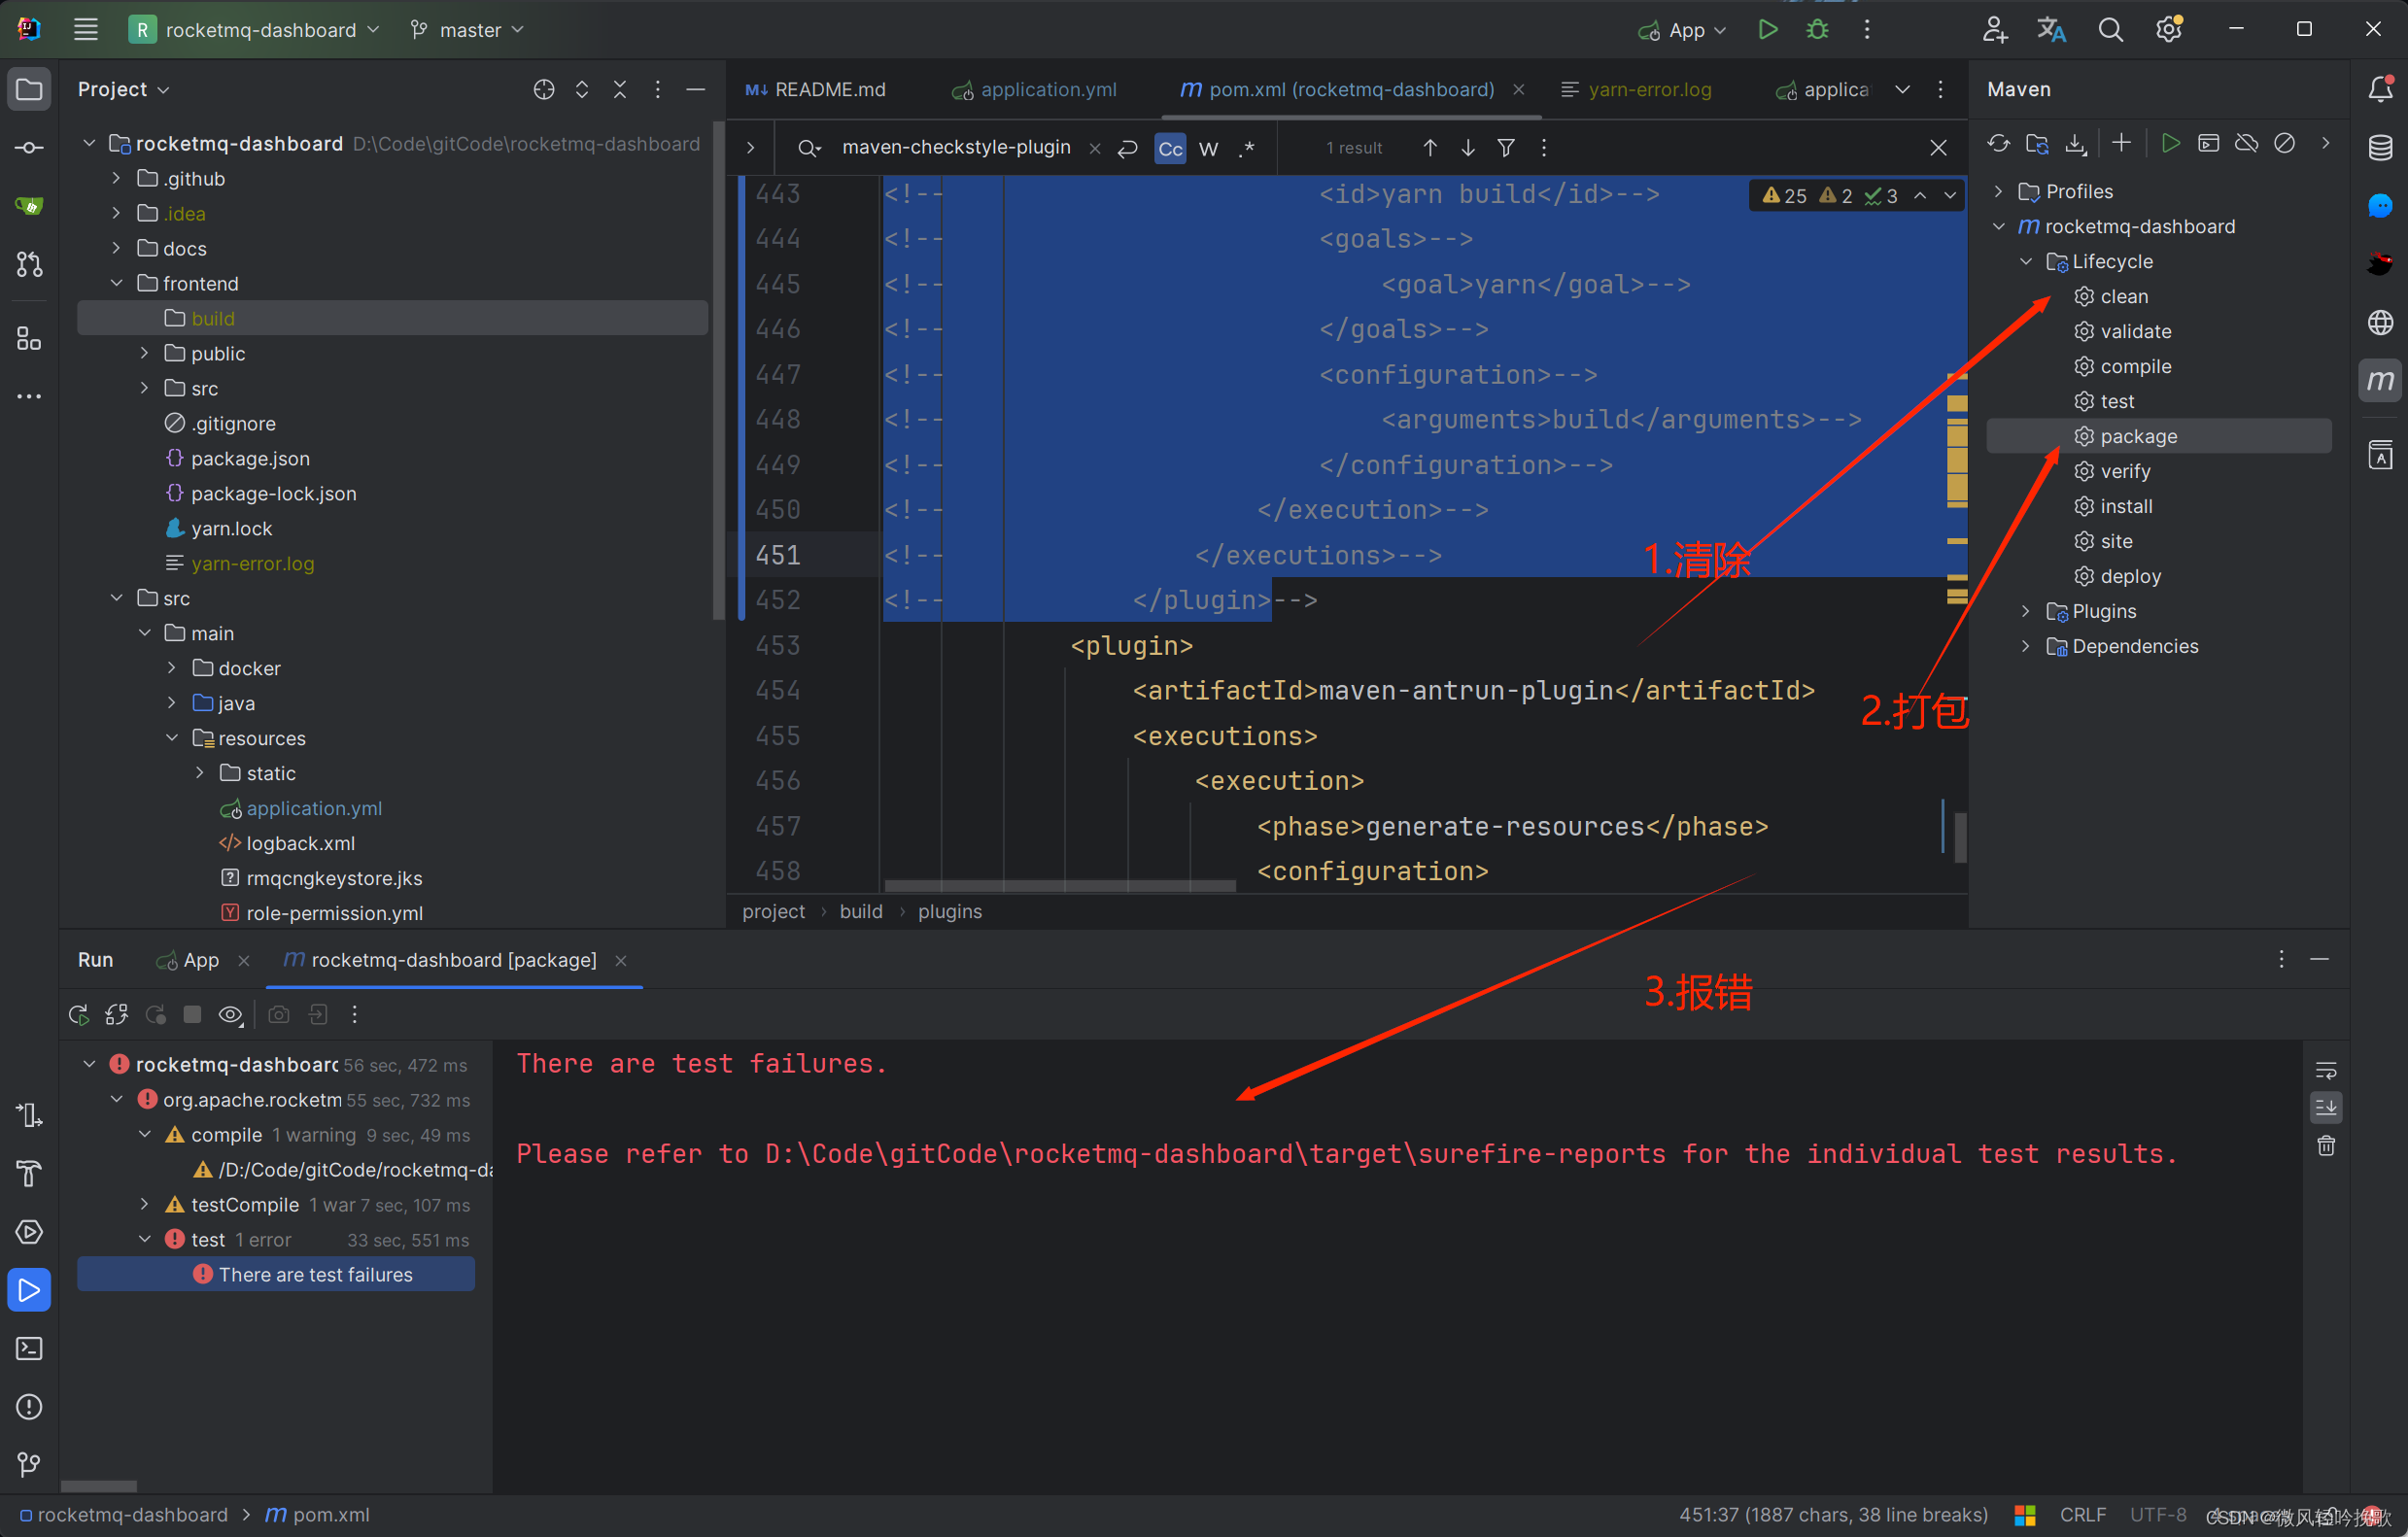This screenshot has width=2408, height=1537.
Task: Open the Problems tool window
Action: click(x=29, y=1407)
